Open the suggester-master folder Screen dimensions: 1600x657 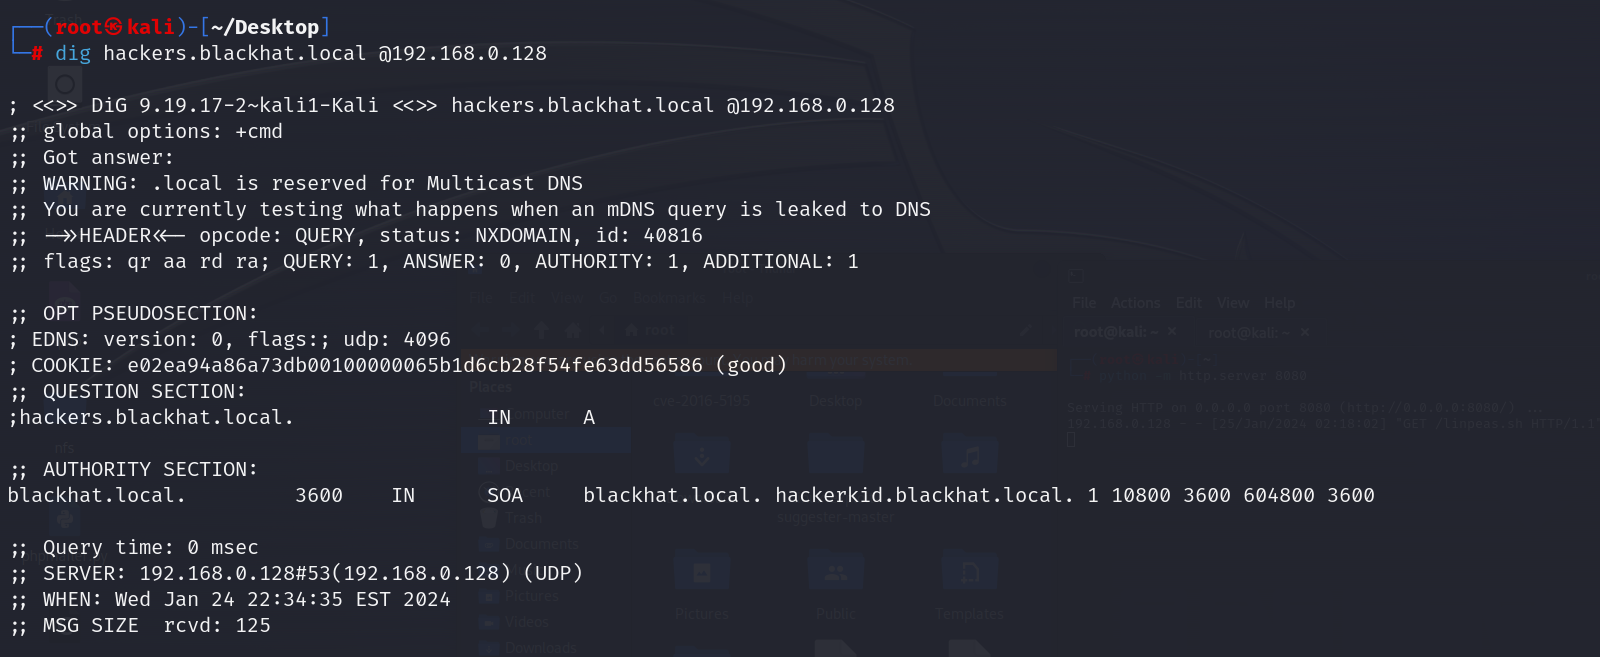835,517
